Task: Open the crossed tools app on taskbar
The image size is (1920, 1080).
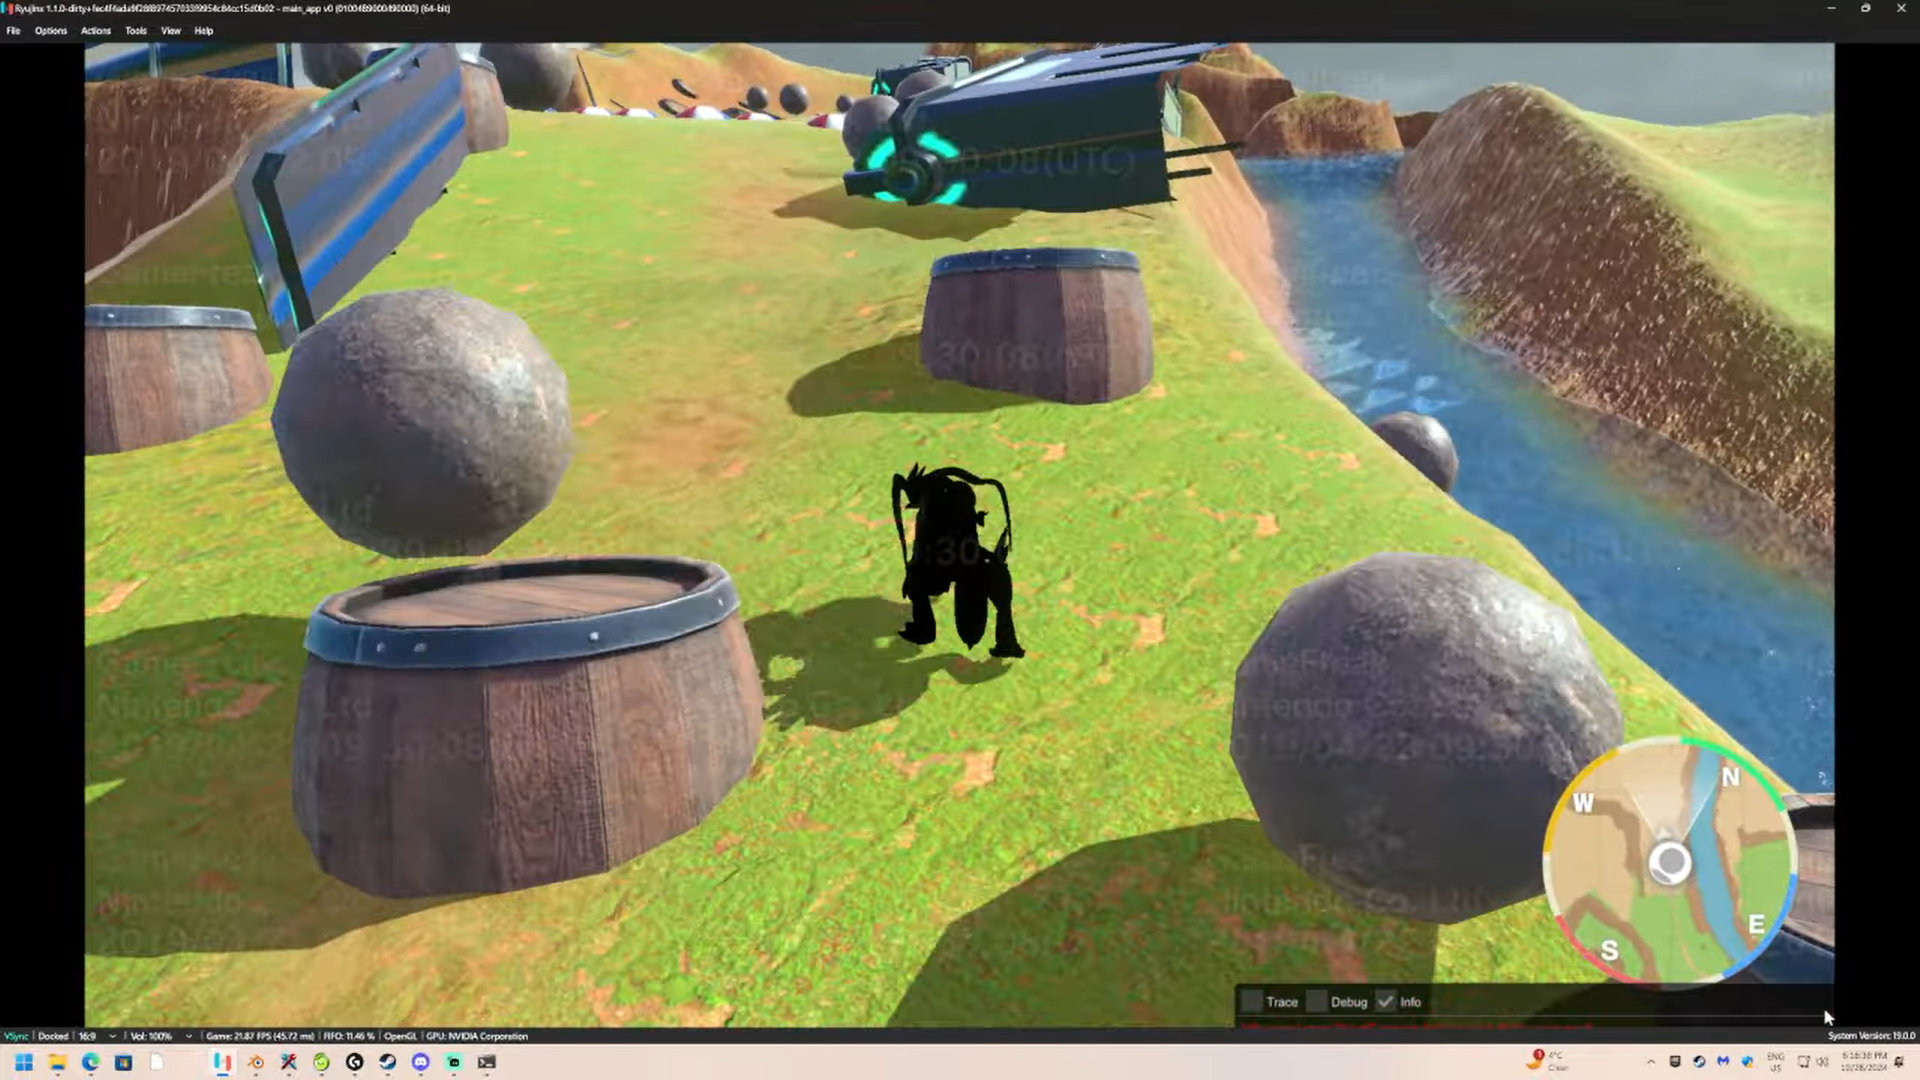Action: coord(288,1062)
